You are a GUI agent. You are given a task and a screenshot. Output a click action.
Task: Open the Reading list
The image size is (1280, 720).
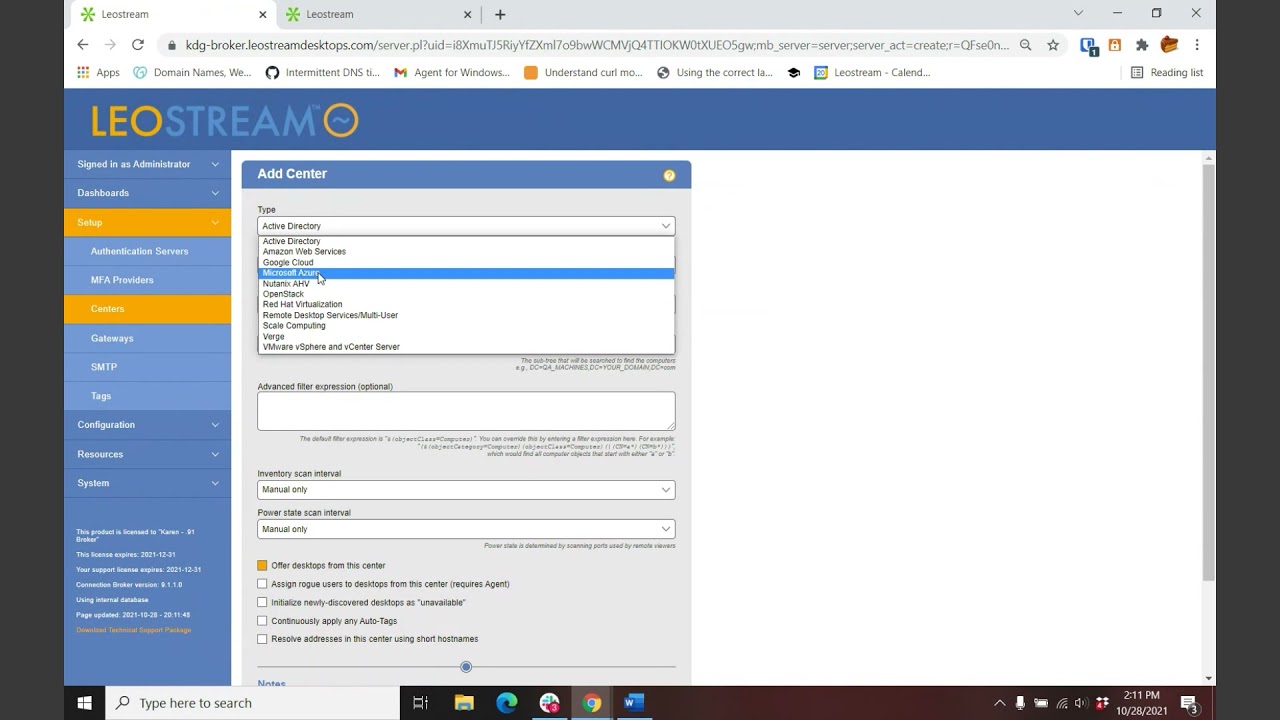1167,72
